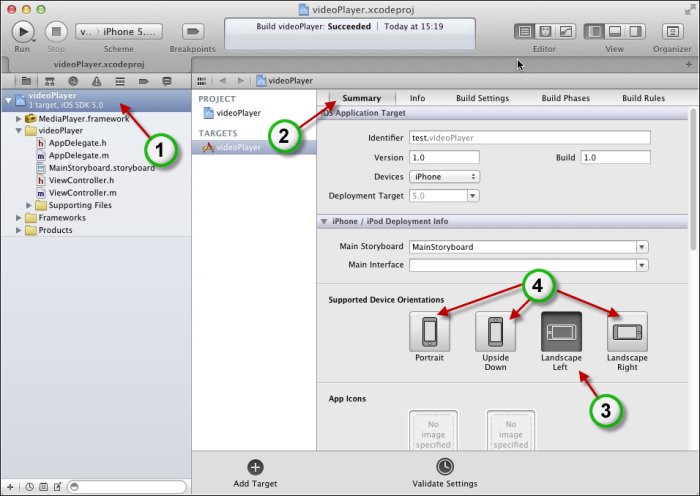Enable Landscape Right orientation
Viewport: 700px width, 496px height.
pos(627,332)
